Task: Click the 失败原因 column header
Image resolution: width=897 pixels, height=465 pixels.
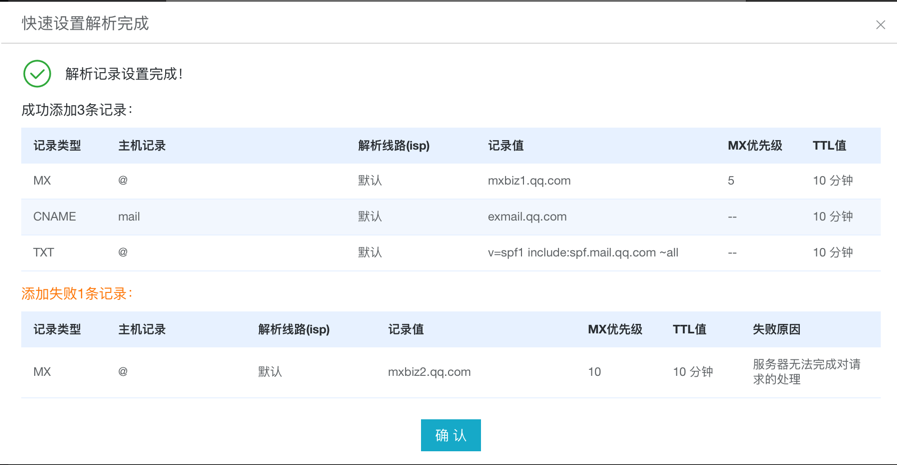Action: coord(776,329)
